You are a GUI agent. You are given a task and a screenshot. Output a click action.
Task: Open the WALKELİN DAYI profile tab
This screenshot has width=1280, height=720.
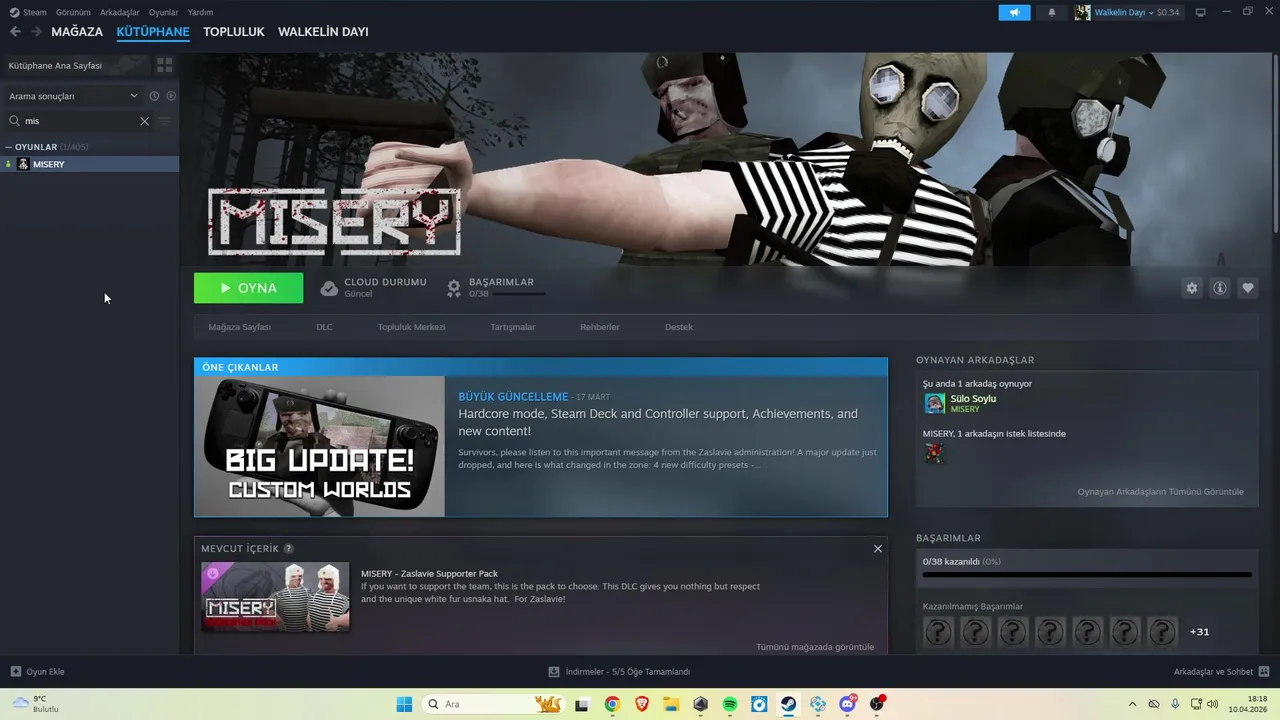(x=323, y=32)
